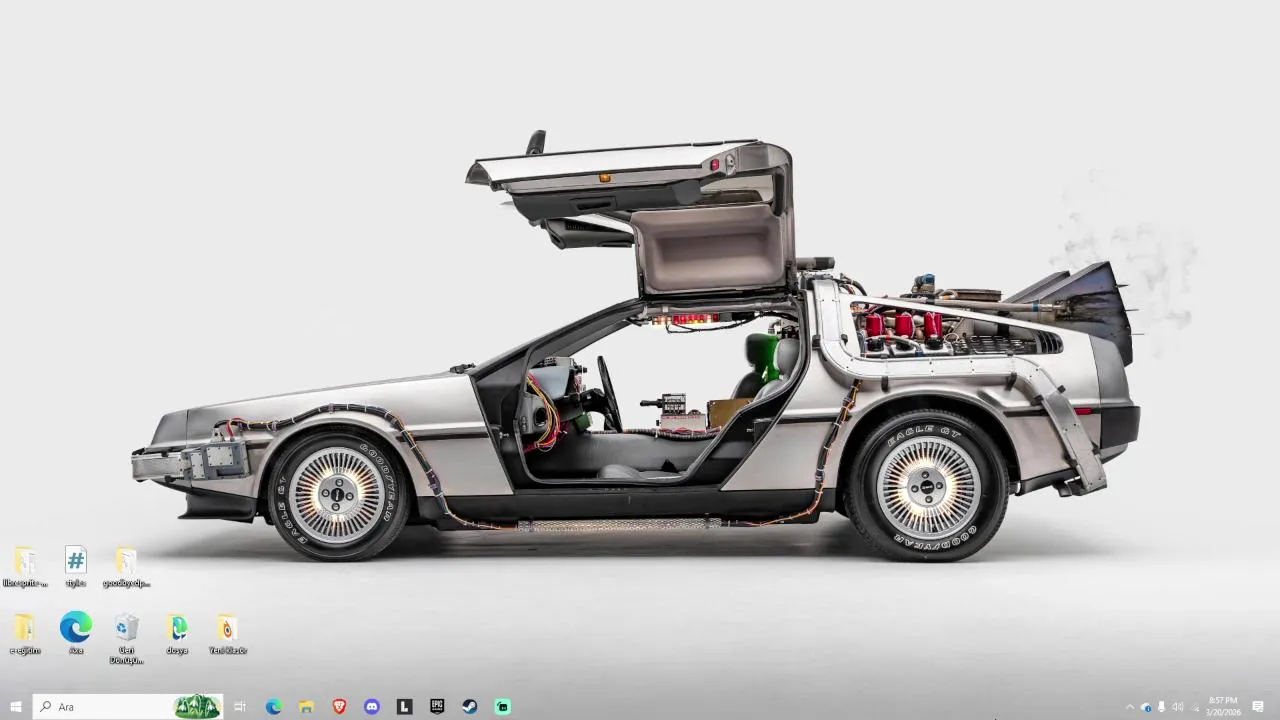Viewport: 1280px width, 720px height.
Task: Open the teal app icon after Steam
Action: pos(503,707)
